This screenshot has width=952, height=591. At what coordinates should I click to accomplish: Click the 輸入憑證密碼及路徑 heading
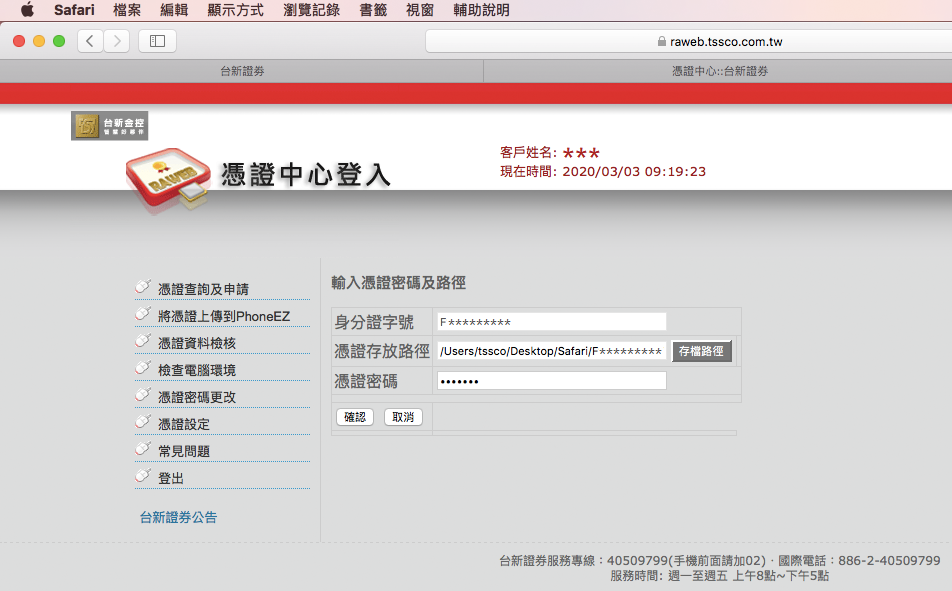point(398,282)
